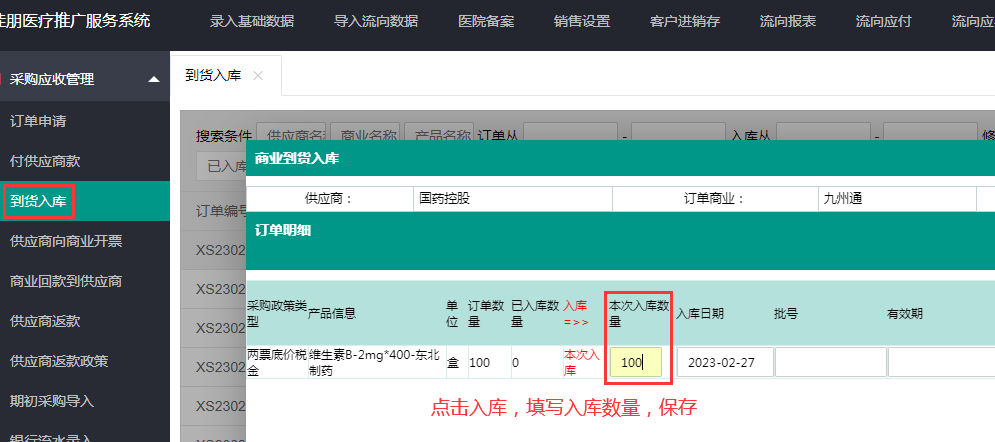
Task: Click the 入库日期 field showing 2023-02-27
Action: tap(725, 362)
